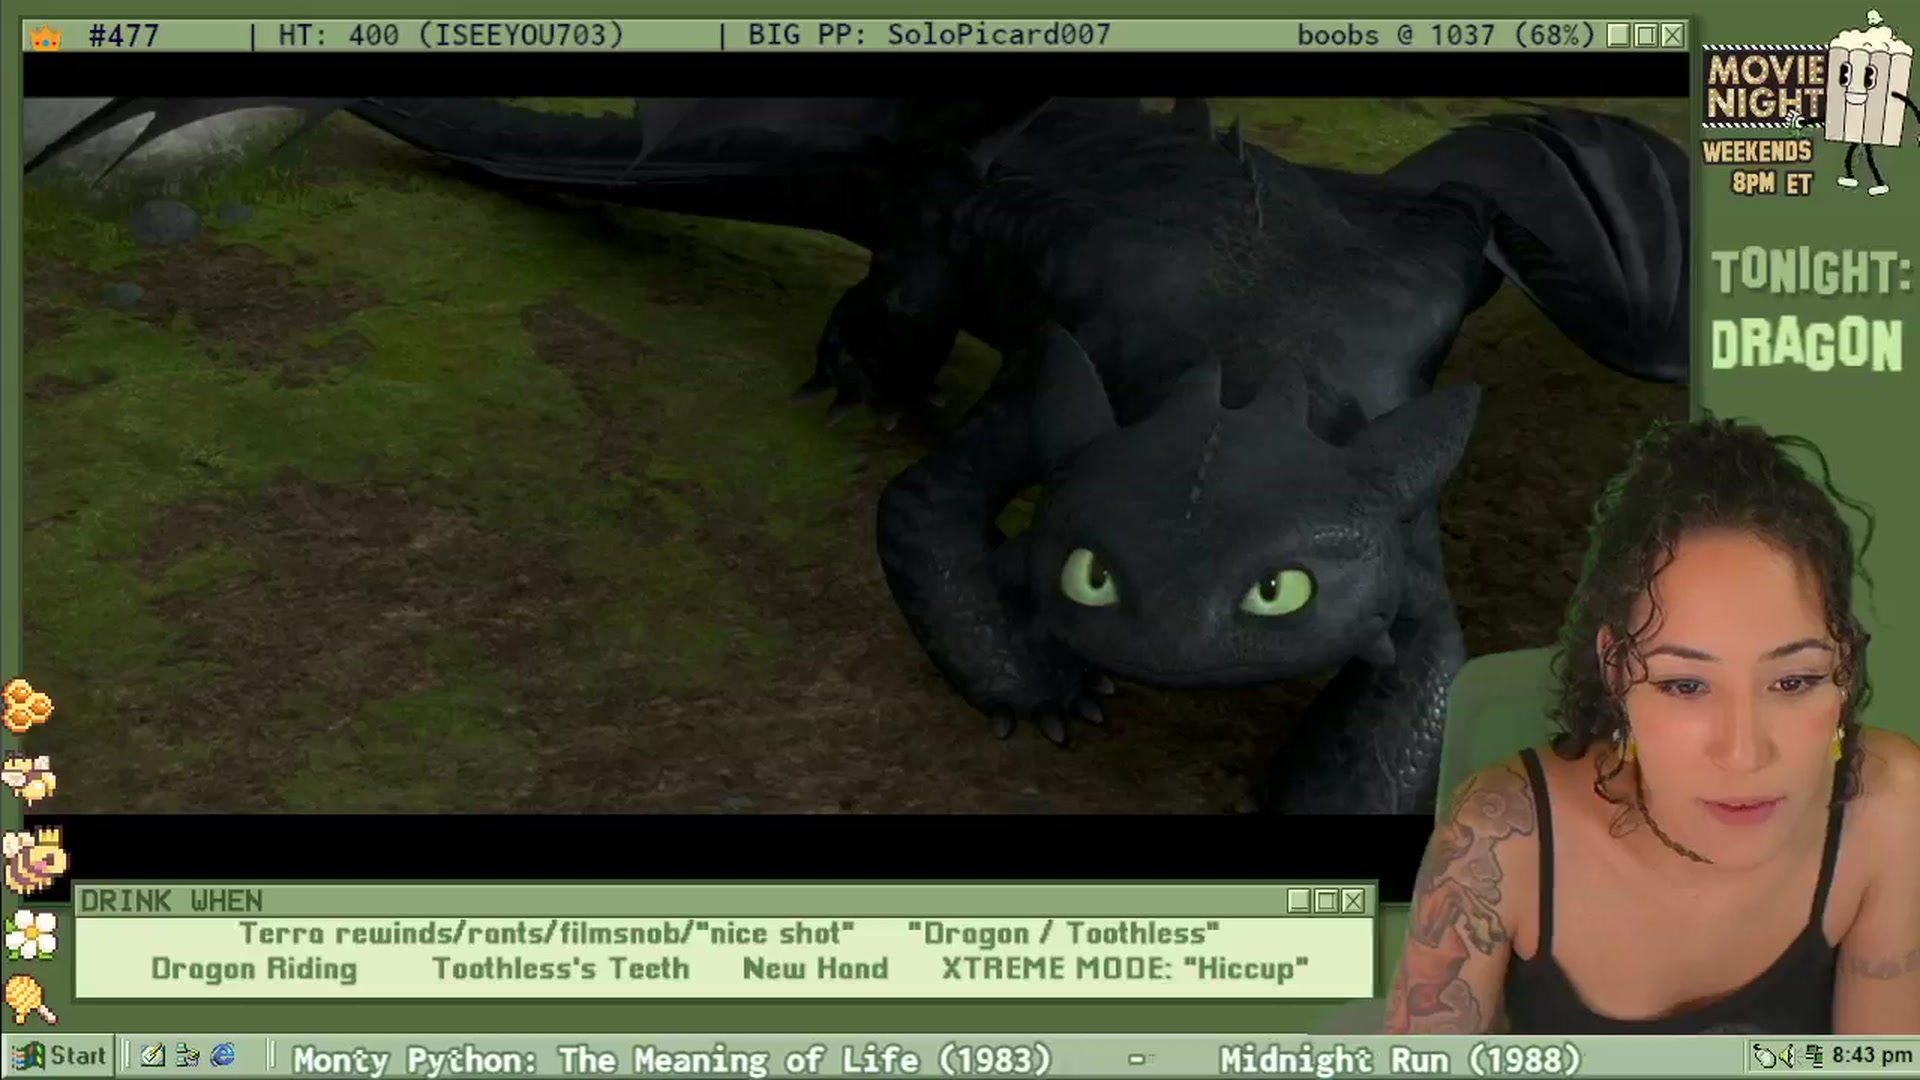Click the XTREME MODE: "Hiccup" rule
The width and height of the screenshot is (1920, 1080).
tap(1125, 969)
